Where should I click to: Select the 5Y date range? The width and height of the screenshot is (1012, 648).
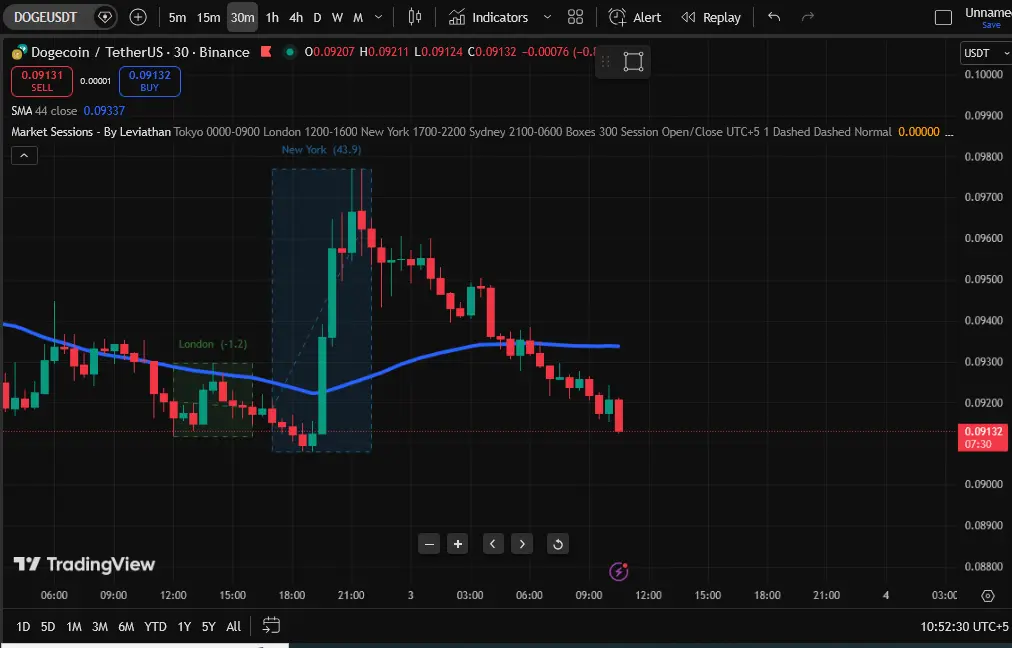pos(208,627)
